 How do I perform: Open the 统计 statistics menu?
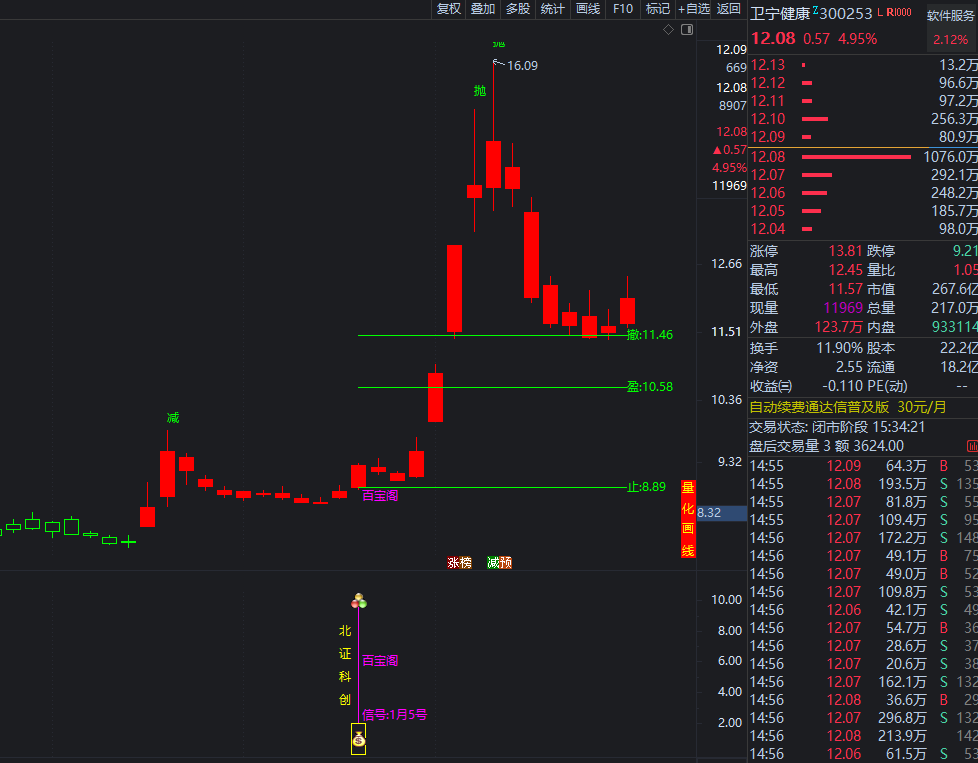click(553, 9)
